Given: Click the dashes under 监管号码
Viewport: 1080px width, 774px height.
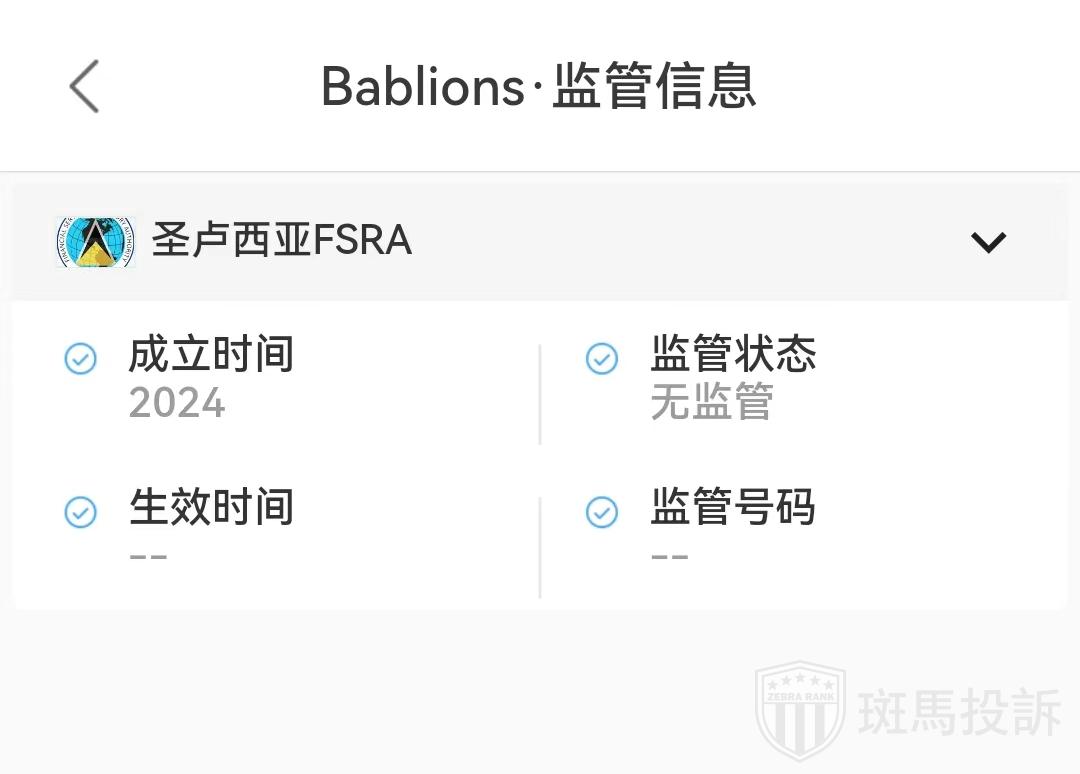Looking at the screenshot, I should click(670, 557).
